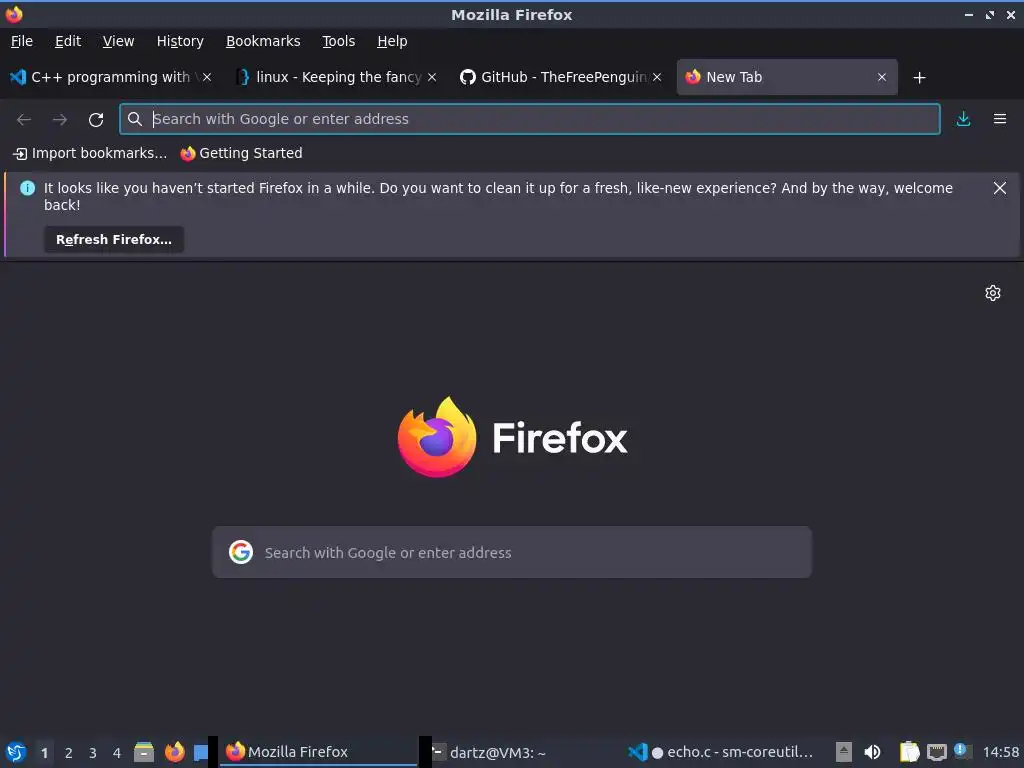This screenshot has width=1024, height=768.
Task: Click the blue info icon in notification
Action: tap(27, 188)
